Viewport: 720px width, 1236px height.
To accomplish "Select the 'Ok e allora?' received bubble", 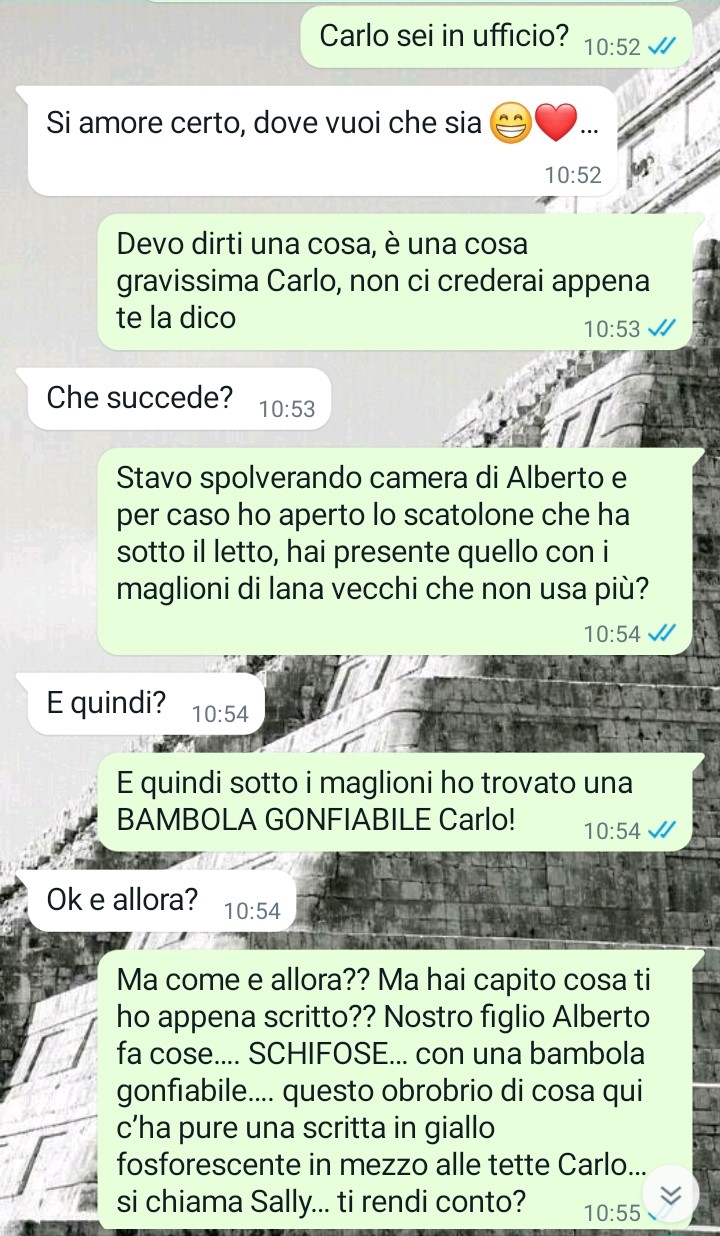I will click(162, 900).
